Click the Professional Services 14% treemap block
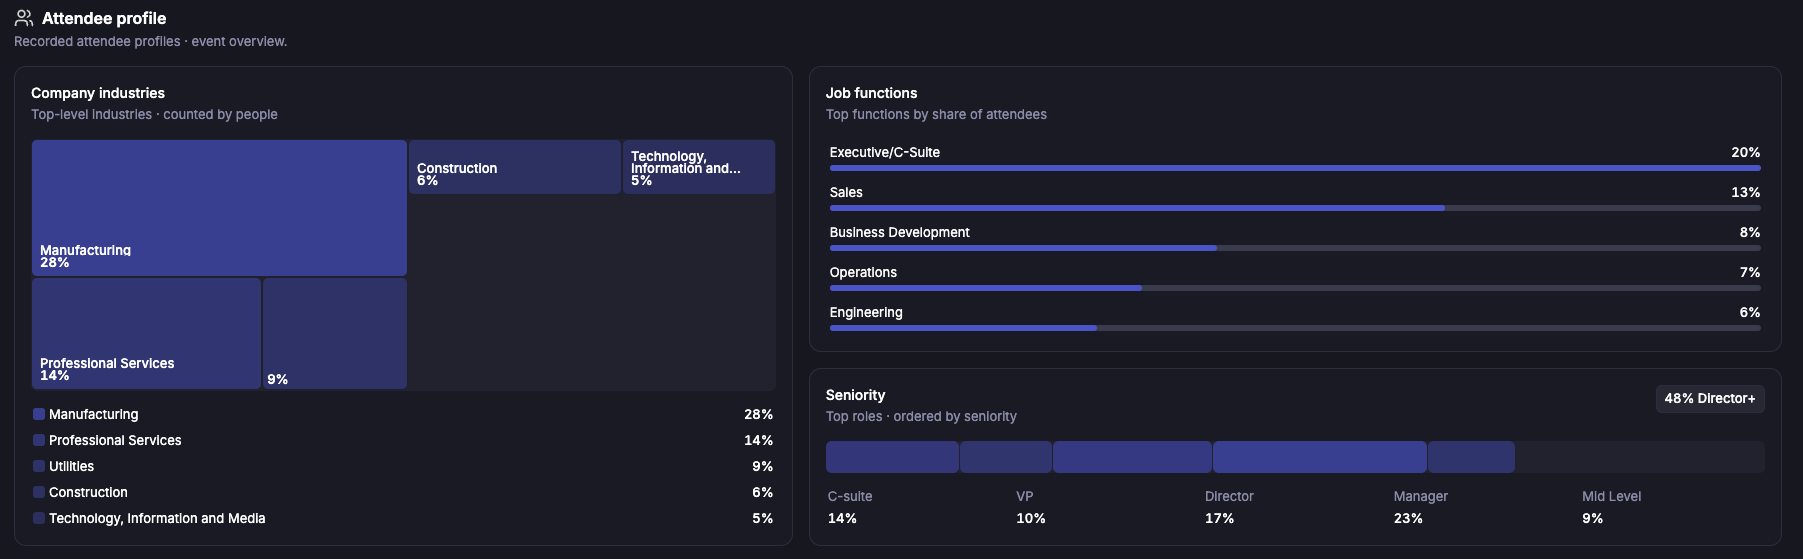Screen dimensions: 1803x559 146,333
